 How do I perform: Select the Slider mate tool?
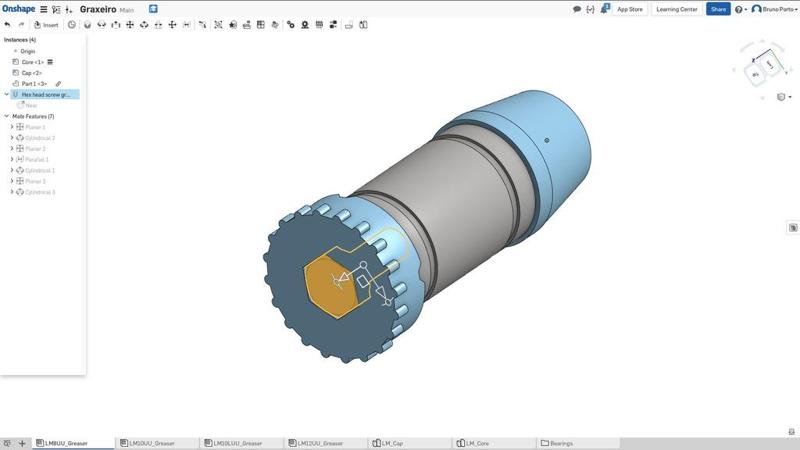[x=116, y=24]
